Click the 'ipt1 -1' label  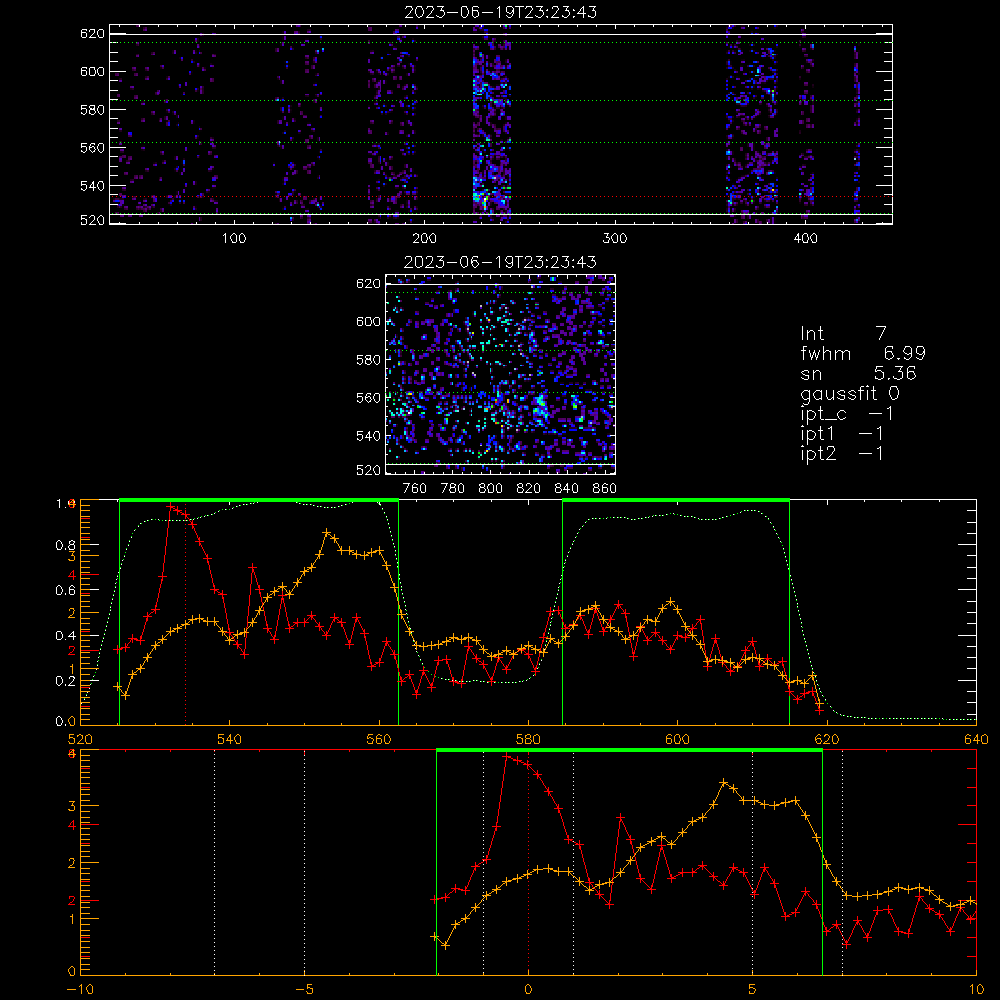(842, 434)
